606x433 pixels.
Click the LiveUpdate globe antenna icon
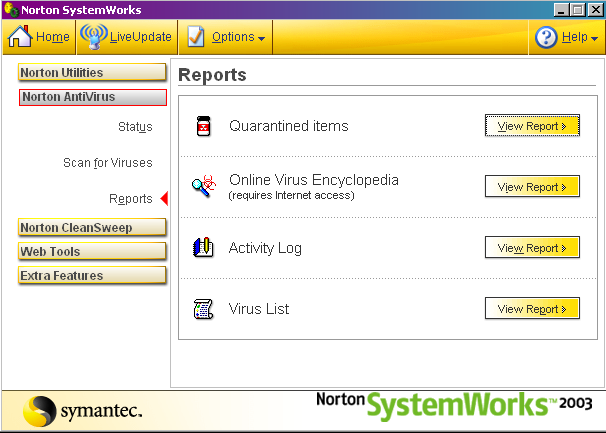[x=94, y=37]
